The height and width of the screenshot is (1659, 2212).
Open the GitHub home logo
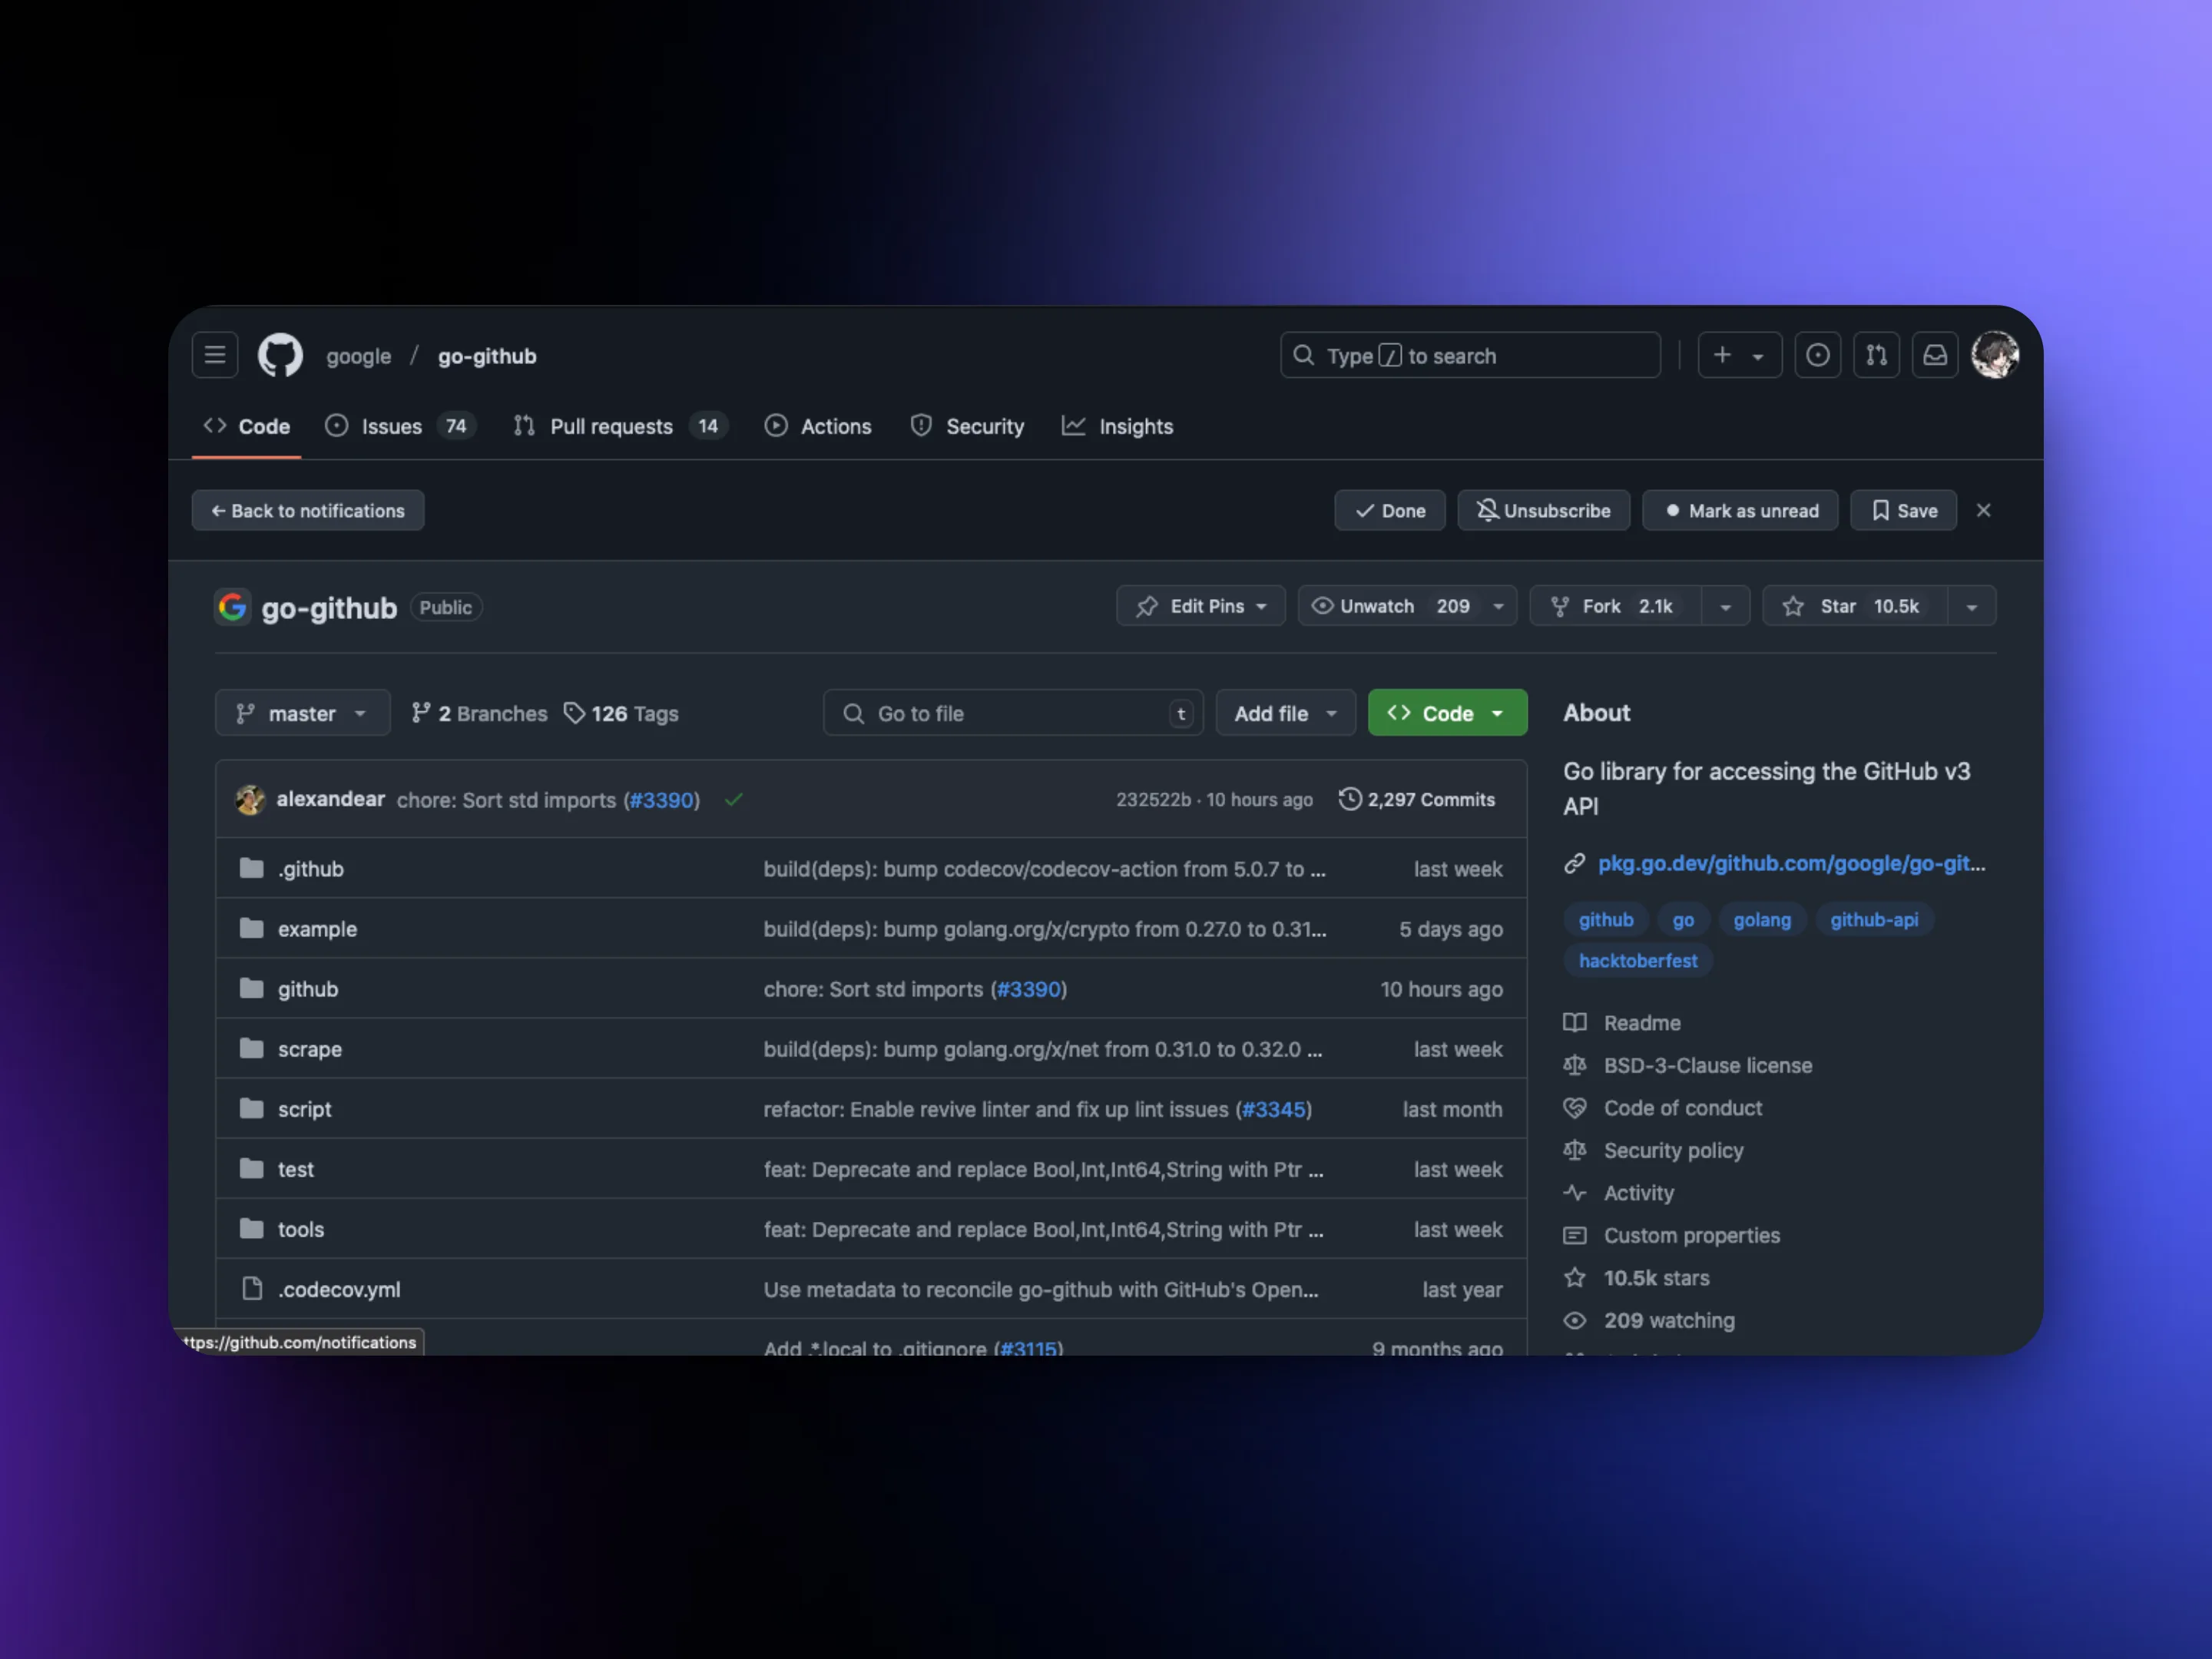pos(280,355)
